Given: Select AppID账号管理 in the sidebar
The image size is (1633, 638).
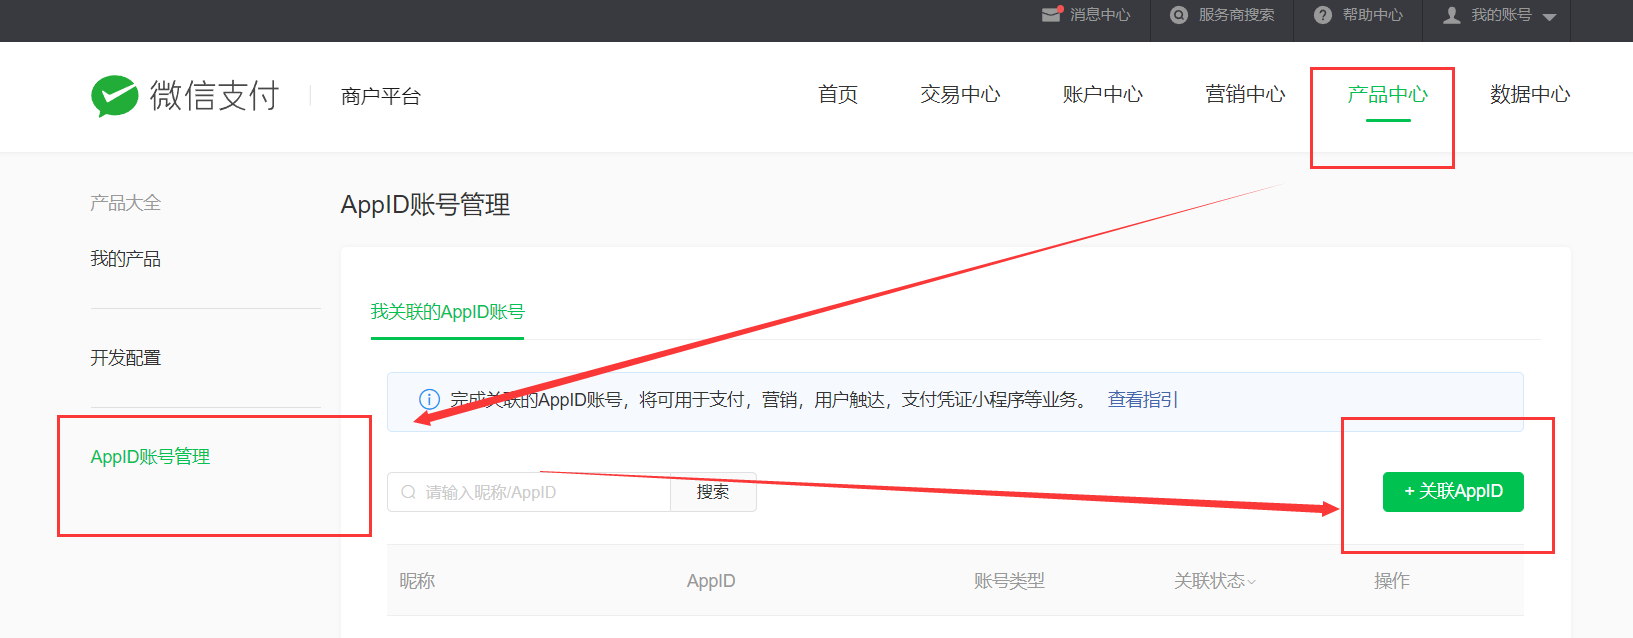Looking at the screenshot, I should [x=150, y=457].
